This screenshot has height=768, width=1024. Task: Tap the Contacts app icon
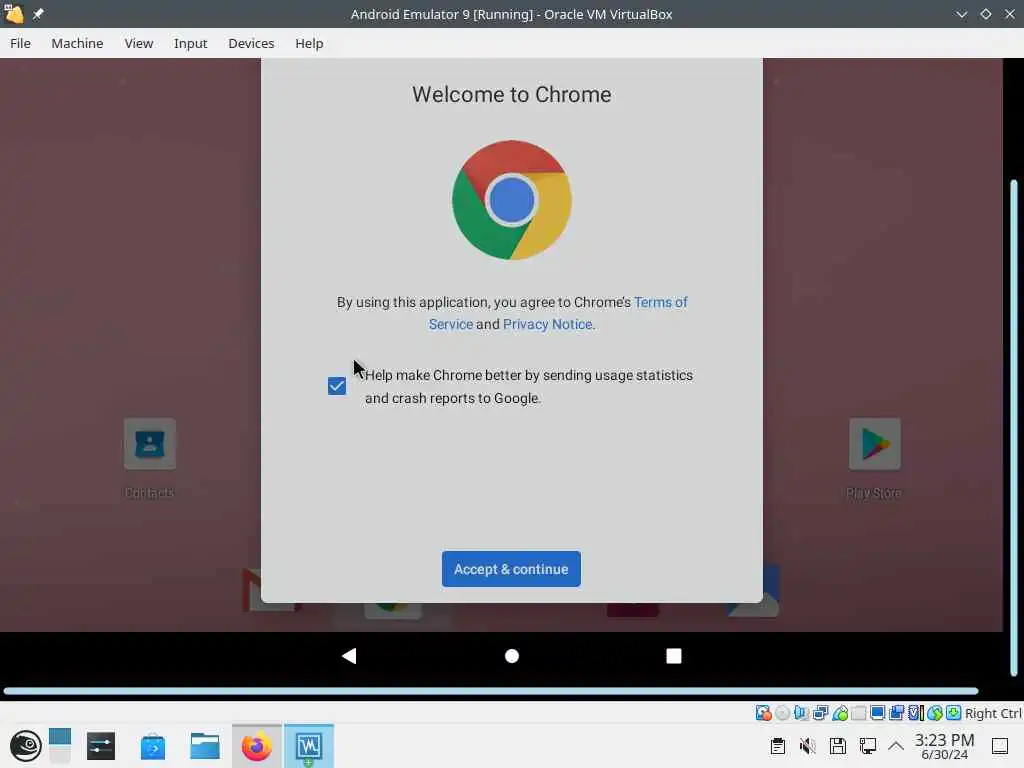[150, 444]
